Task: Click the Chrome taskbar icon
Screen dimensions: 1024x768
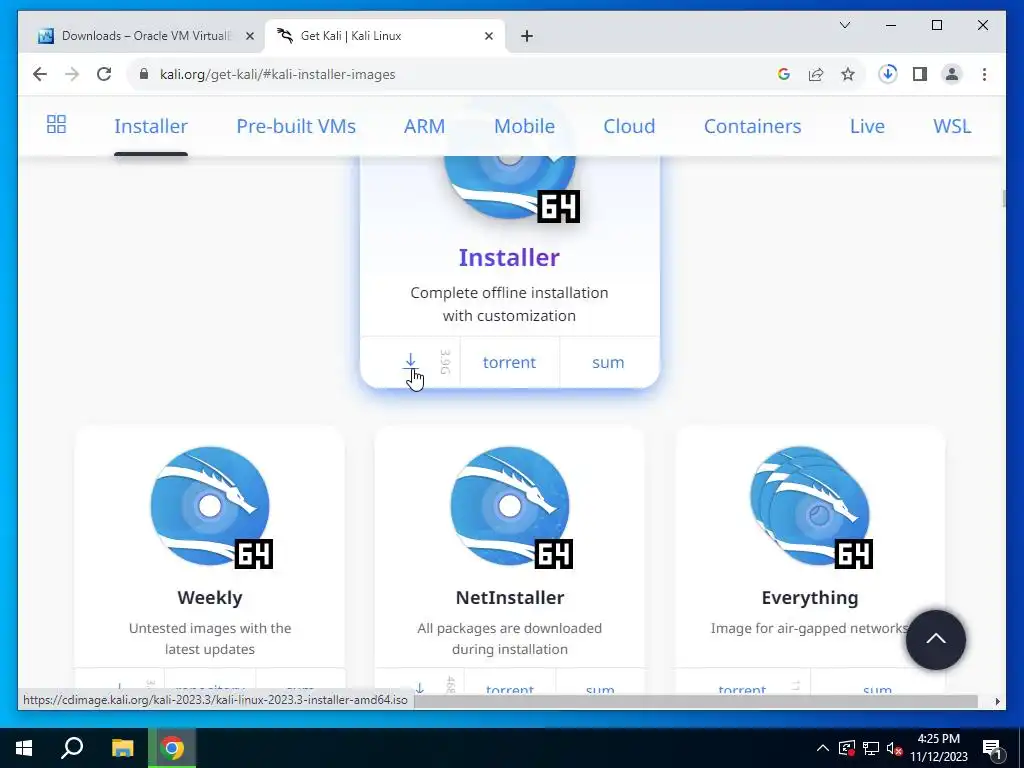Action: tap(172, 748)
